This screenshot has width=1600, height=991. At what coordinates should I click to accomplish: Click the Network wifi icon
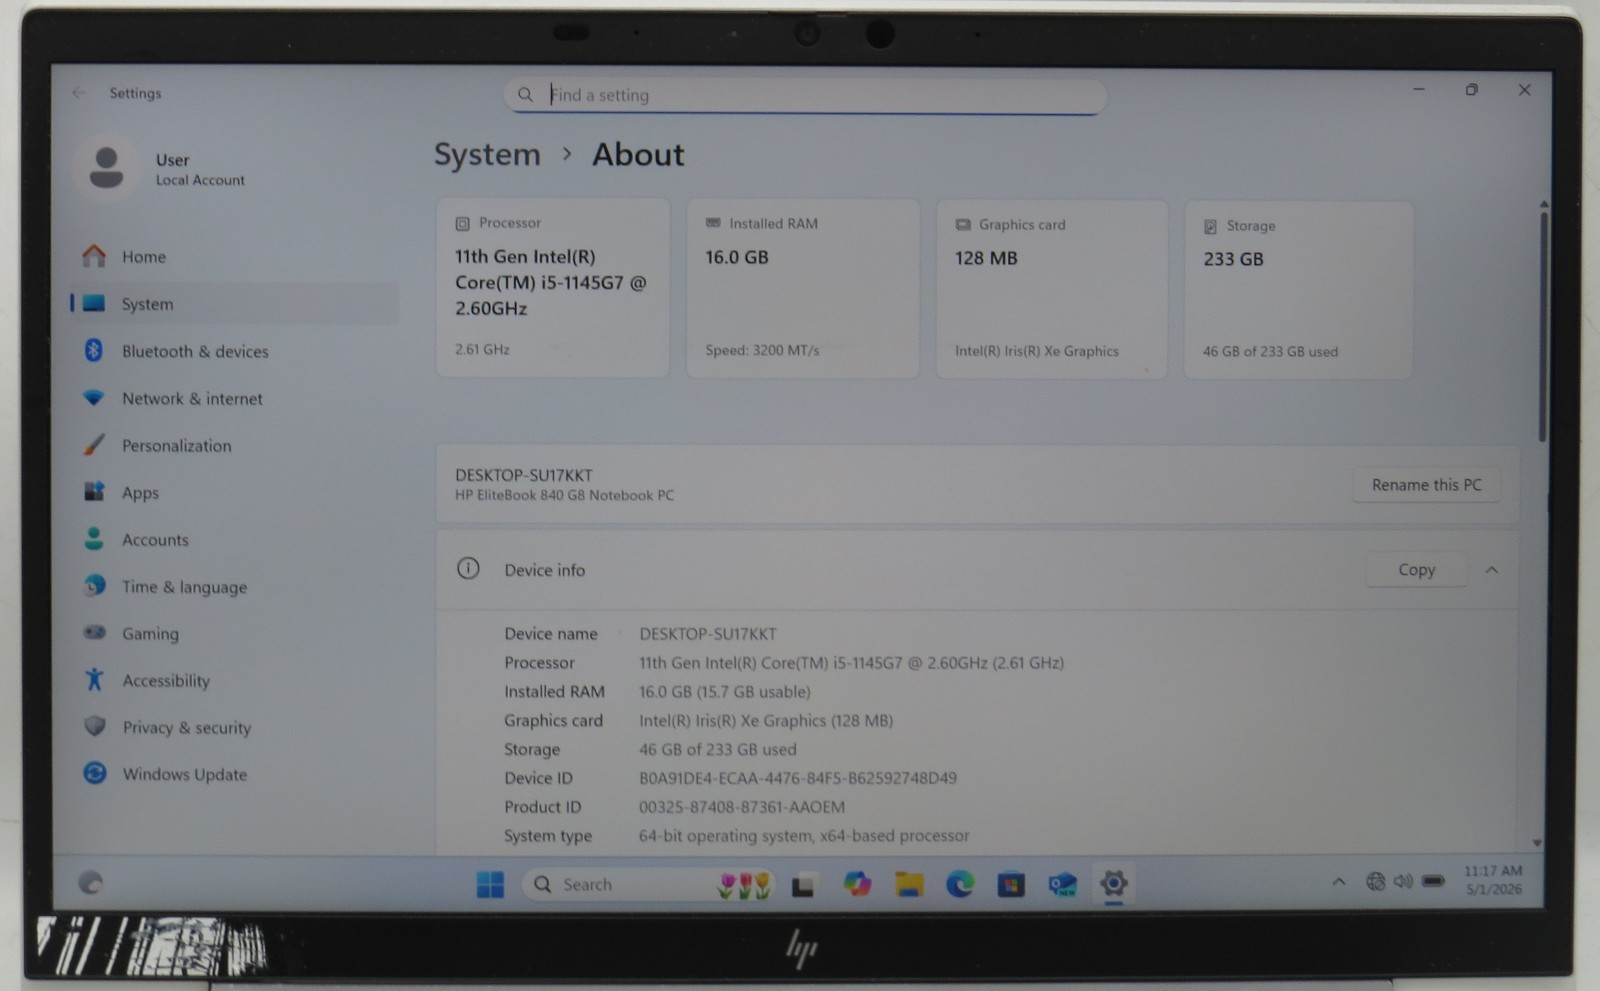[x=94, y=397]
